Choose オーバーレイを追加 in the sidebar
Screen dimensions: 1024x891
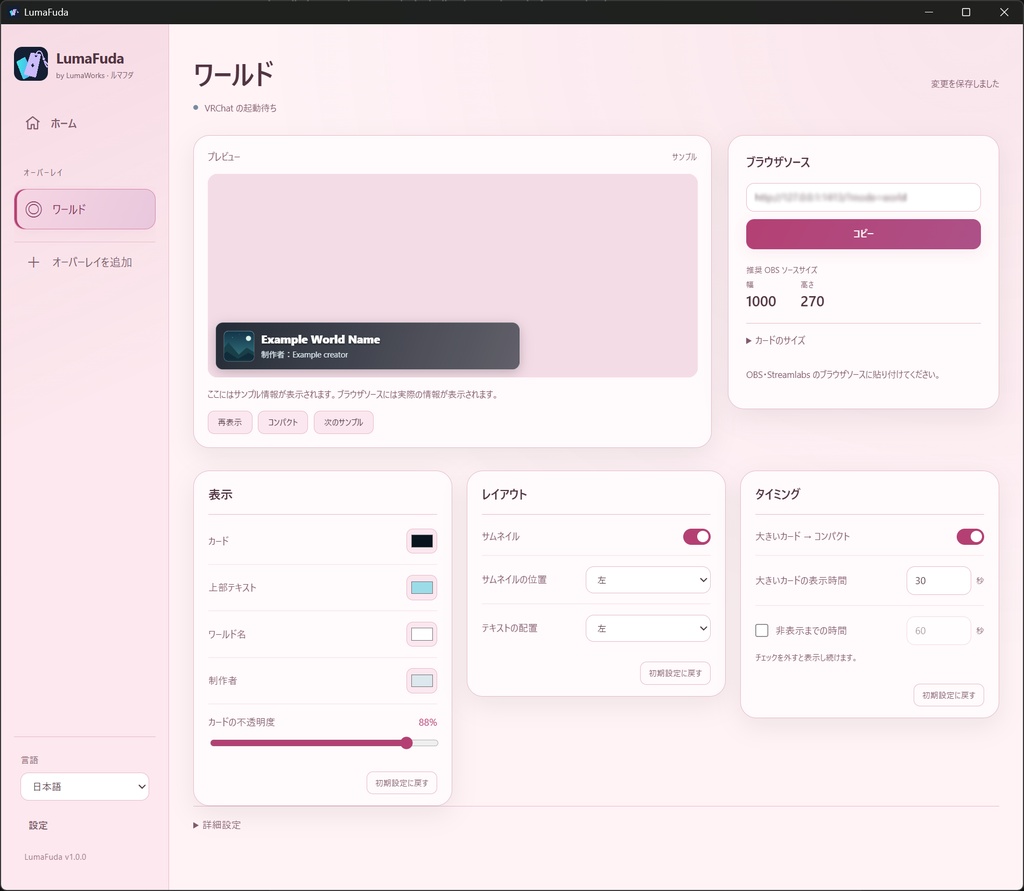pyautogui.click(x=85, y=263)
